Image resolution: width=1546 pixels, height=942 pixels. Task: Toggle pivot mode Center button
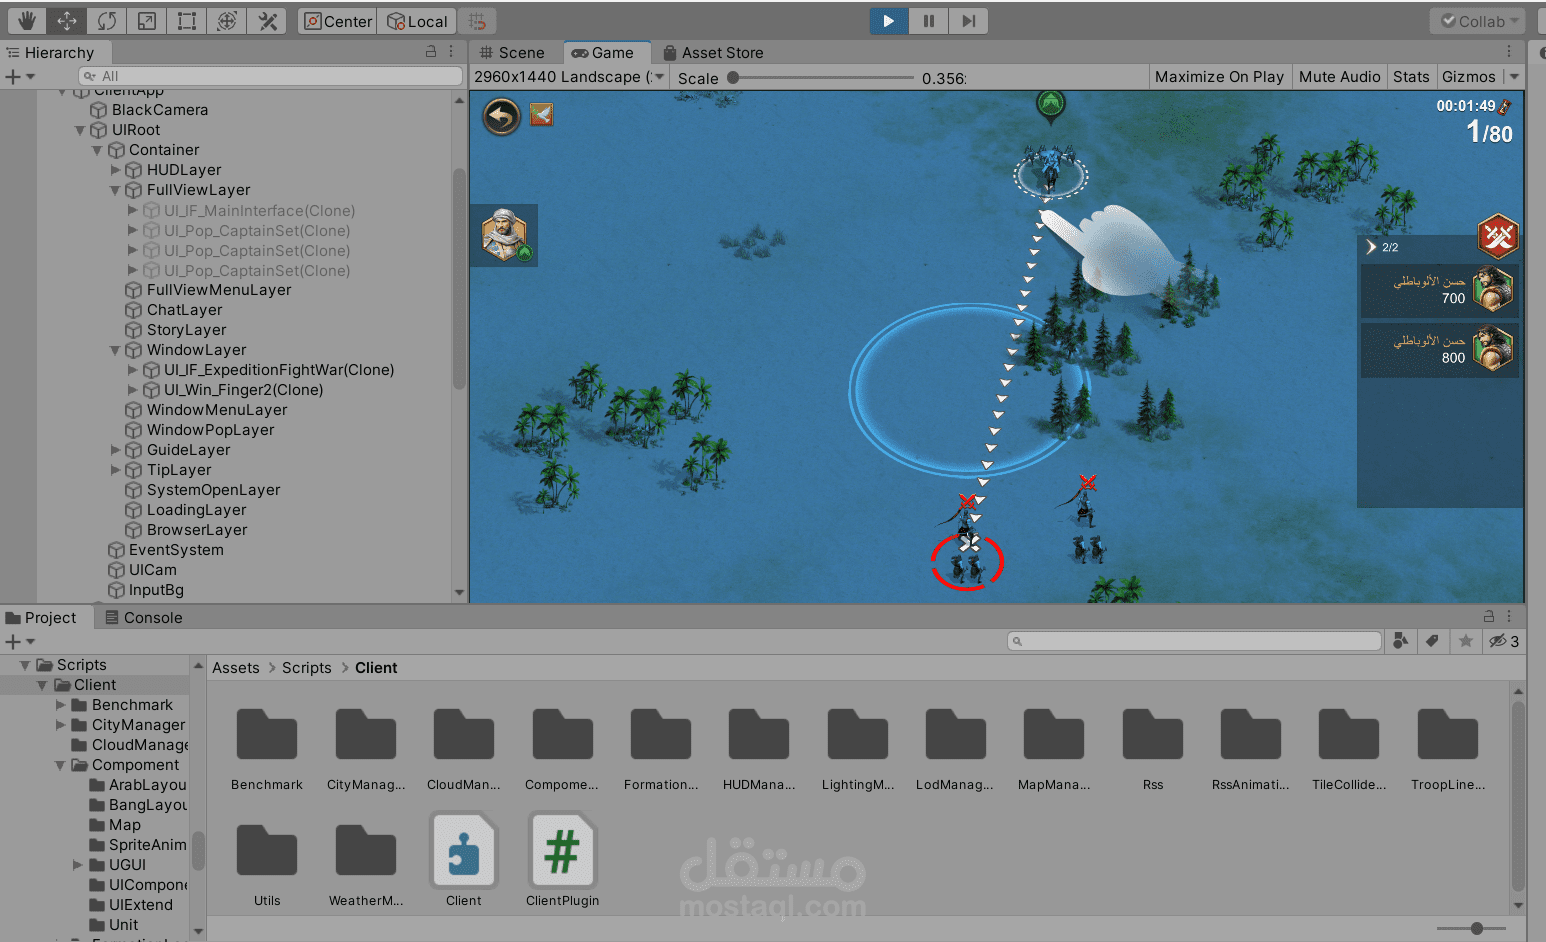click(337, 21)
